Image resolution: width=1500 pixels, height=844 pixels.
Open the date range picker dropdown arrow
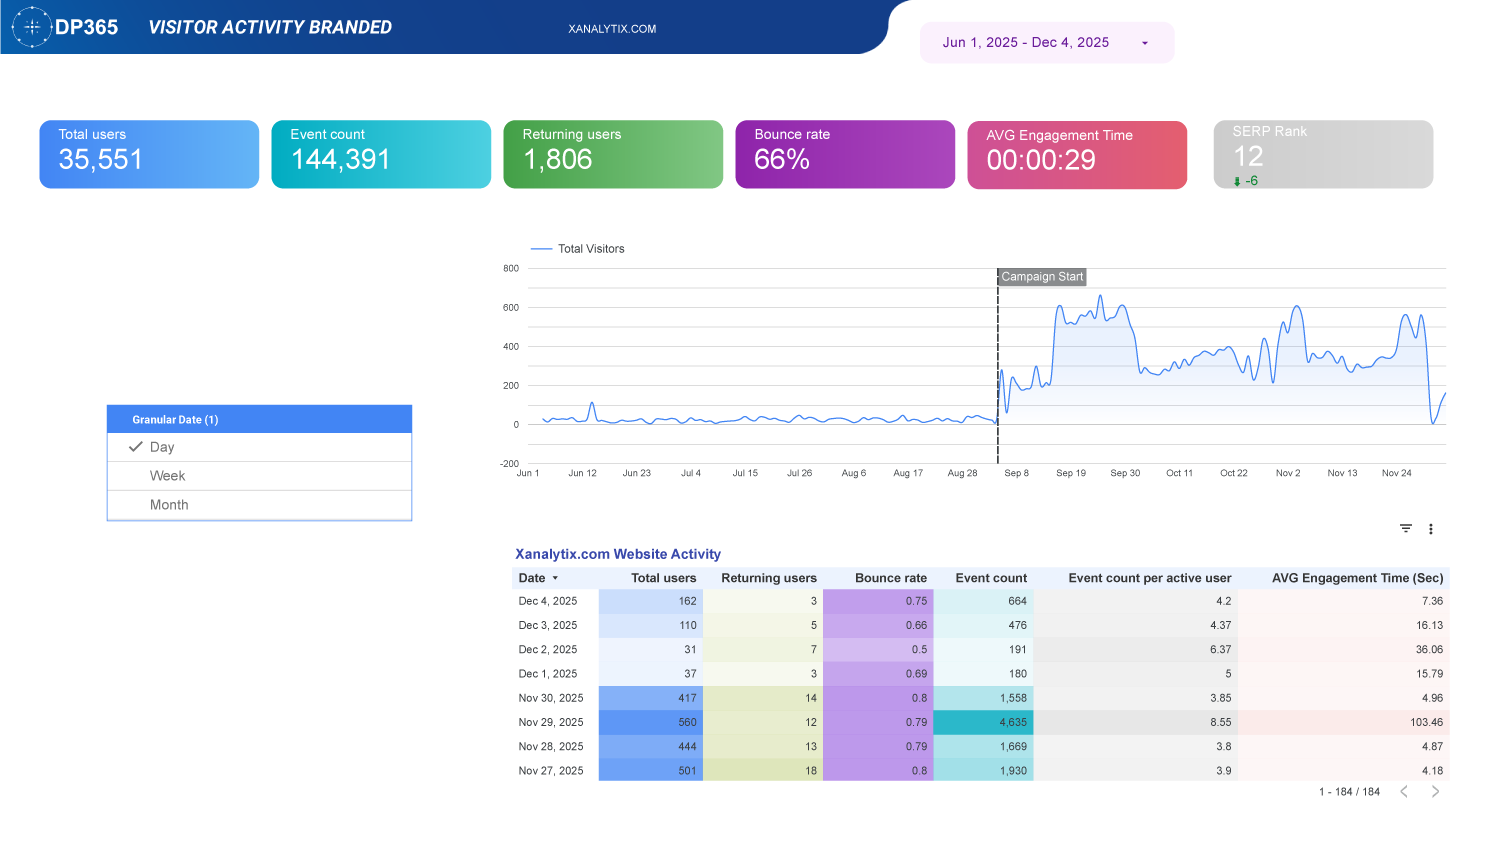coord(1145,42)
